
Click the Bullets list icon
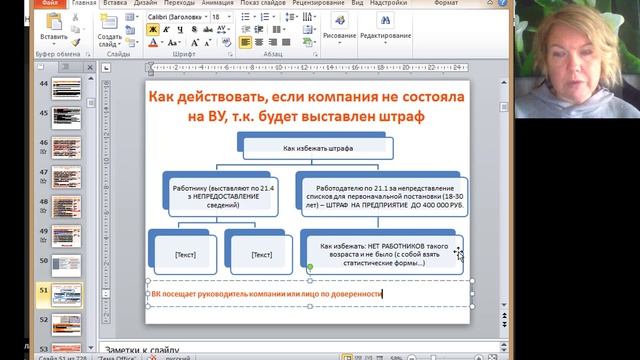(245, 17)
